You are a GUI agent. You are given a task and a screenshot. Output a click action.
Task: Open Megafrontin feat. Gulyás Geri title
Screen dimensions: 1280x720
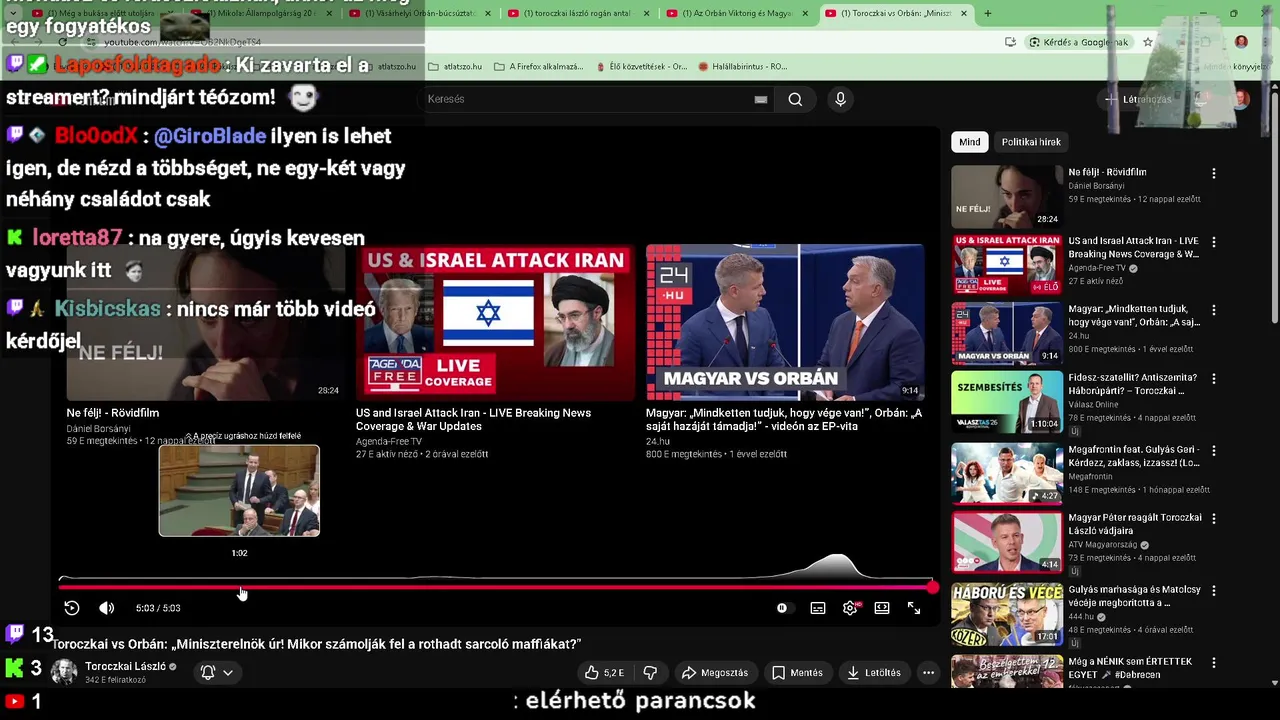(x=1133, y=456)
